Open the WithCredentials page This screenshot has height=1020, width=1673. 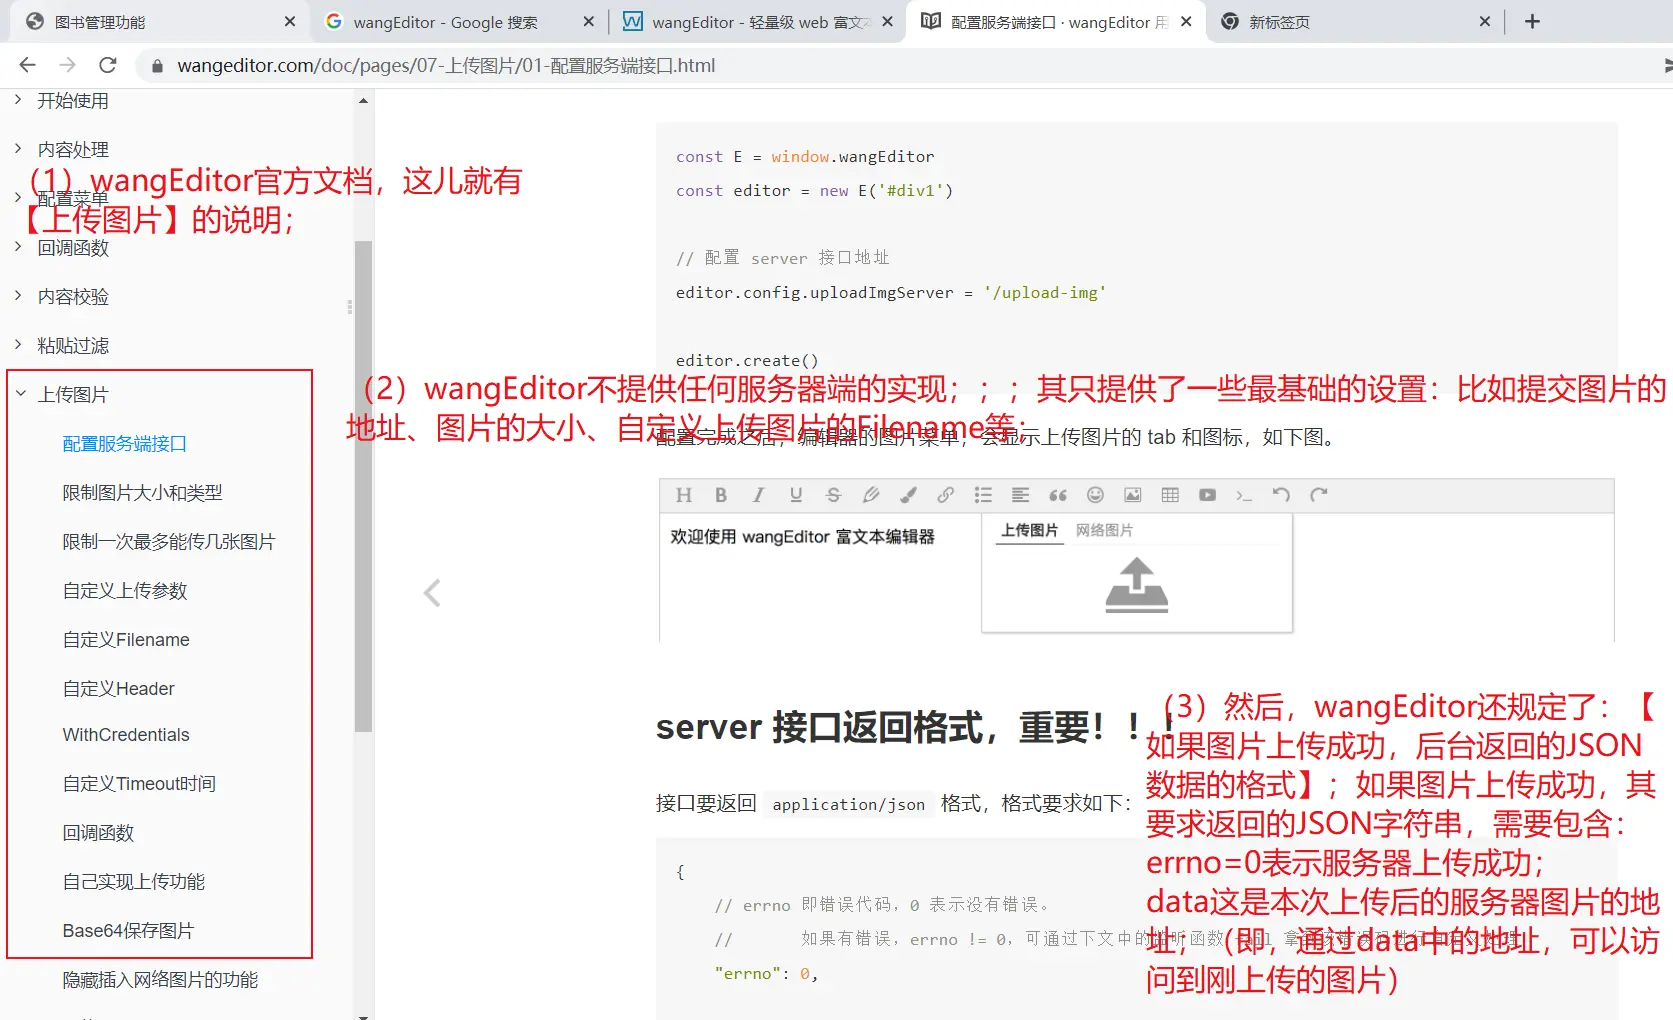click(x=126, y=735)
